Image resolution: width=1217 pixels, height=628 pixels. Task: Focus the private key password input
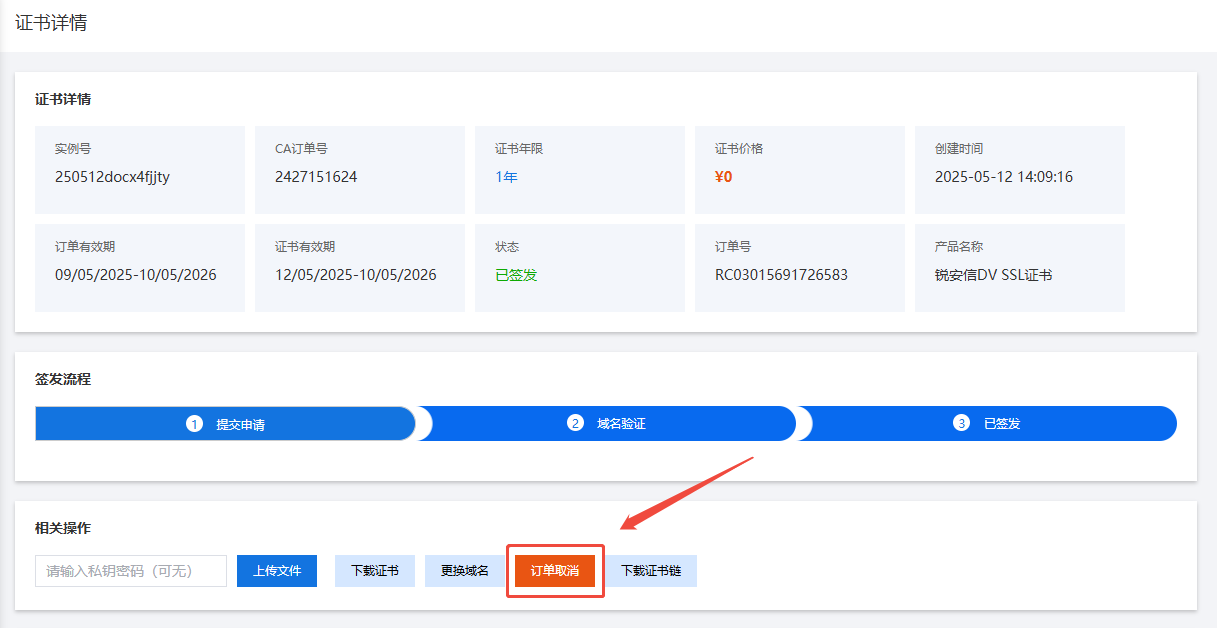131,571
